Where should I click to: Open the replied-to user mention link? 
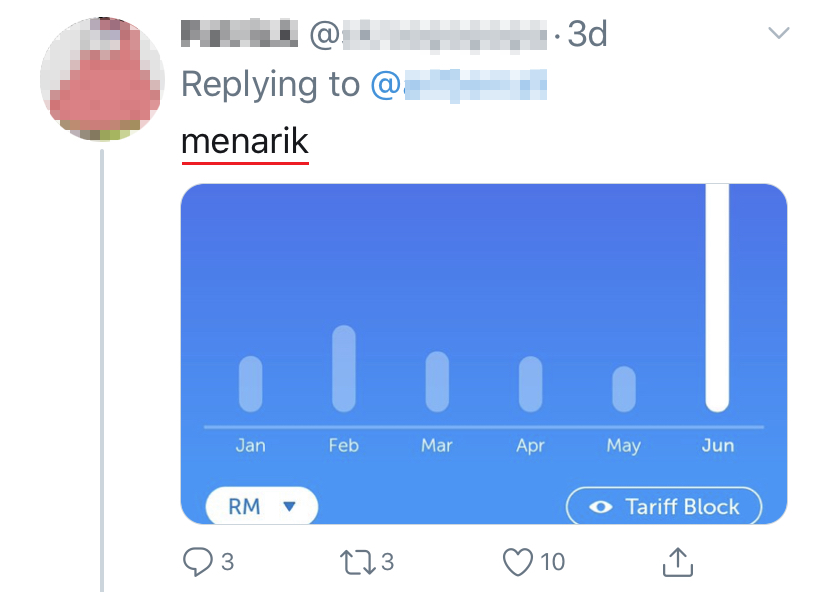pyautogui.click(x=459, y=85)
